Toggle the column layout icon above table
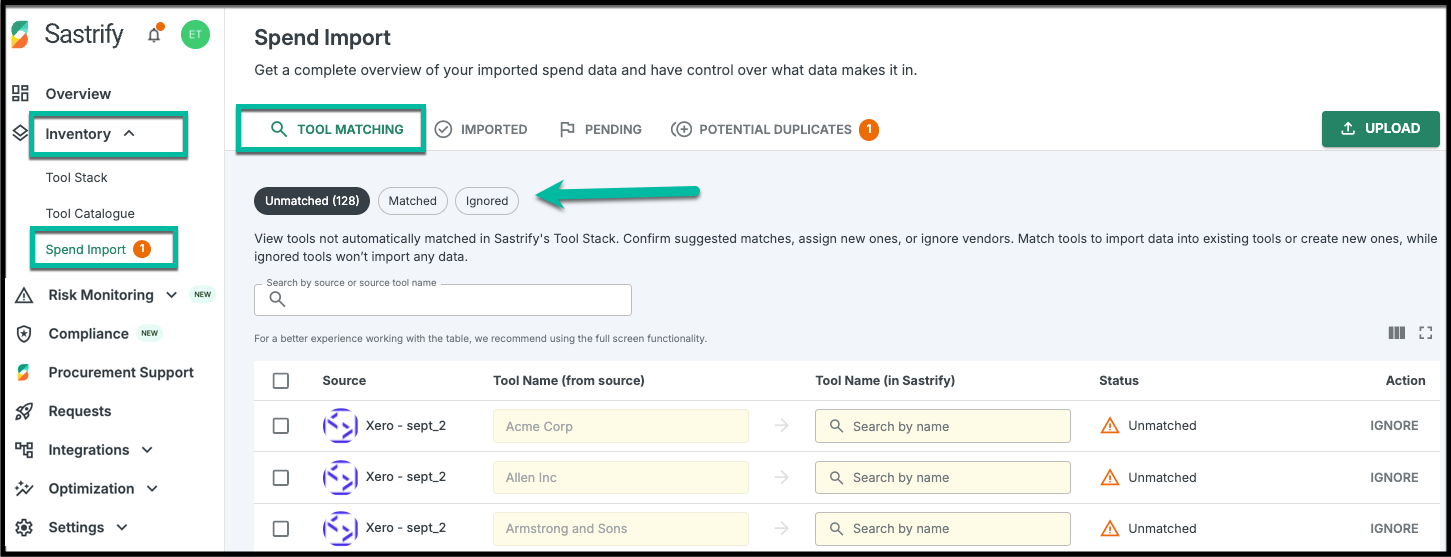The width and height of the screenshot is (1451, 557). [1397, 333]
